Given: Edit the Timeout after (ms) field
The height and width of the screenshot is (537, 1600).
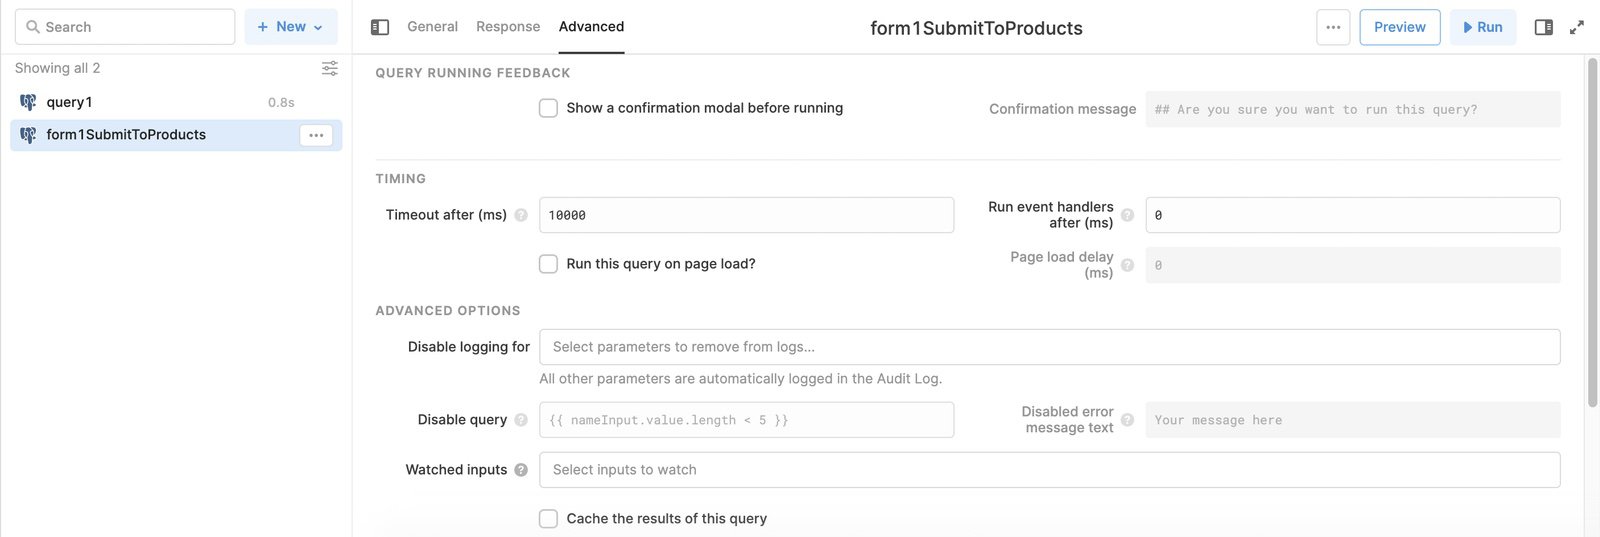Looking at the screenshot, I should click(746, 215).
